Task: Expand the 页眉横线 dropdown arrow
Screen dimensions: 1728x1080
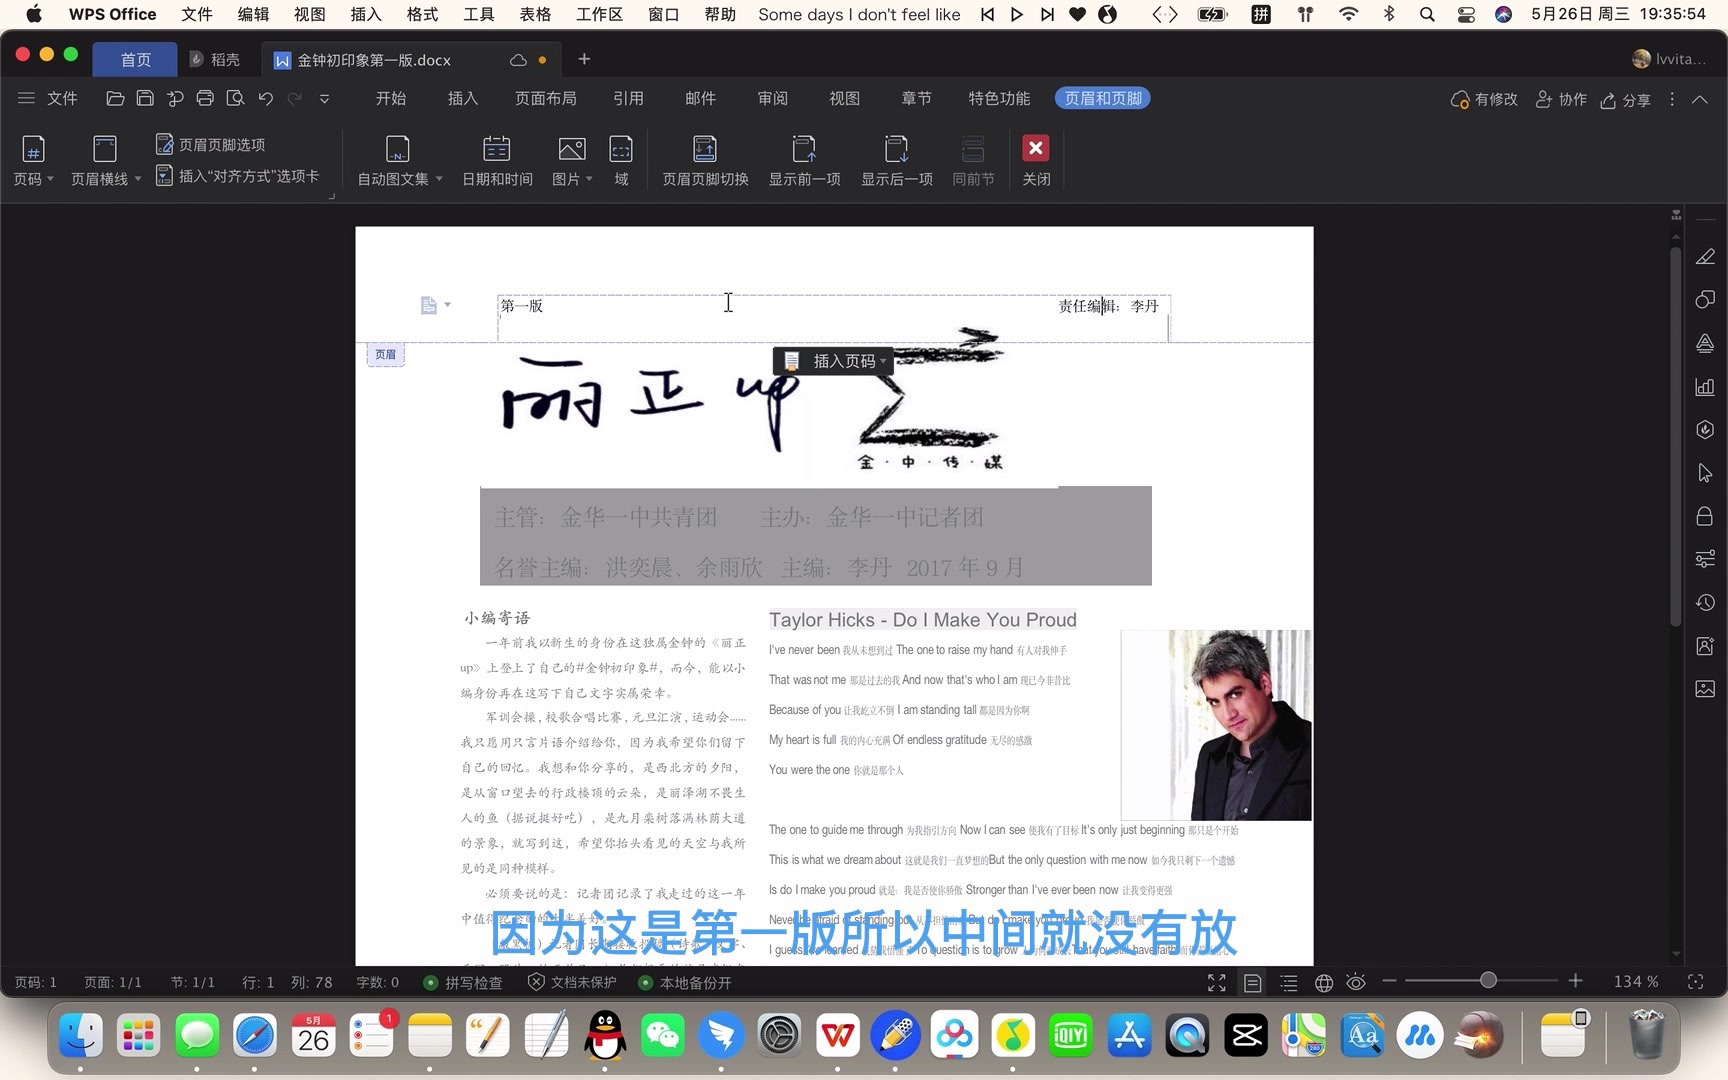Action: pyautogui.click(x=137, y=179)
